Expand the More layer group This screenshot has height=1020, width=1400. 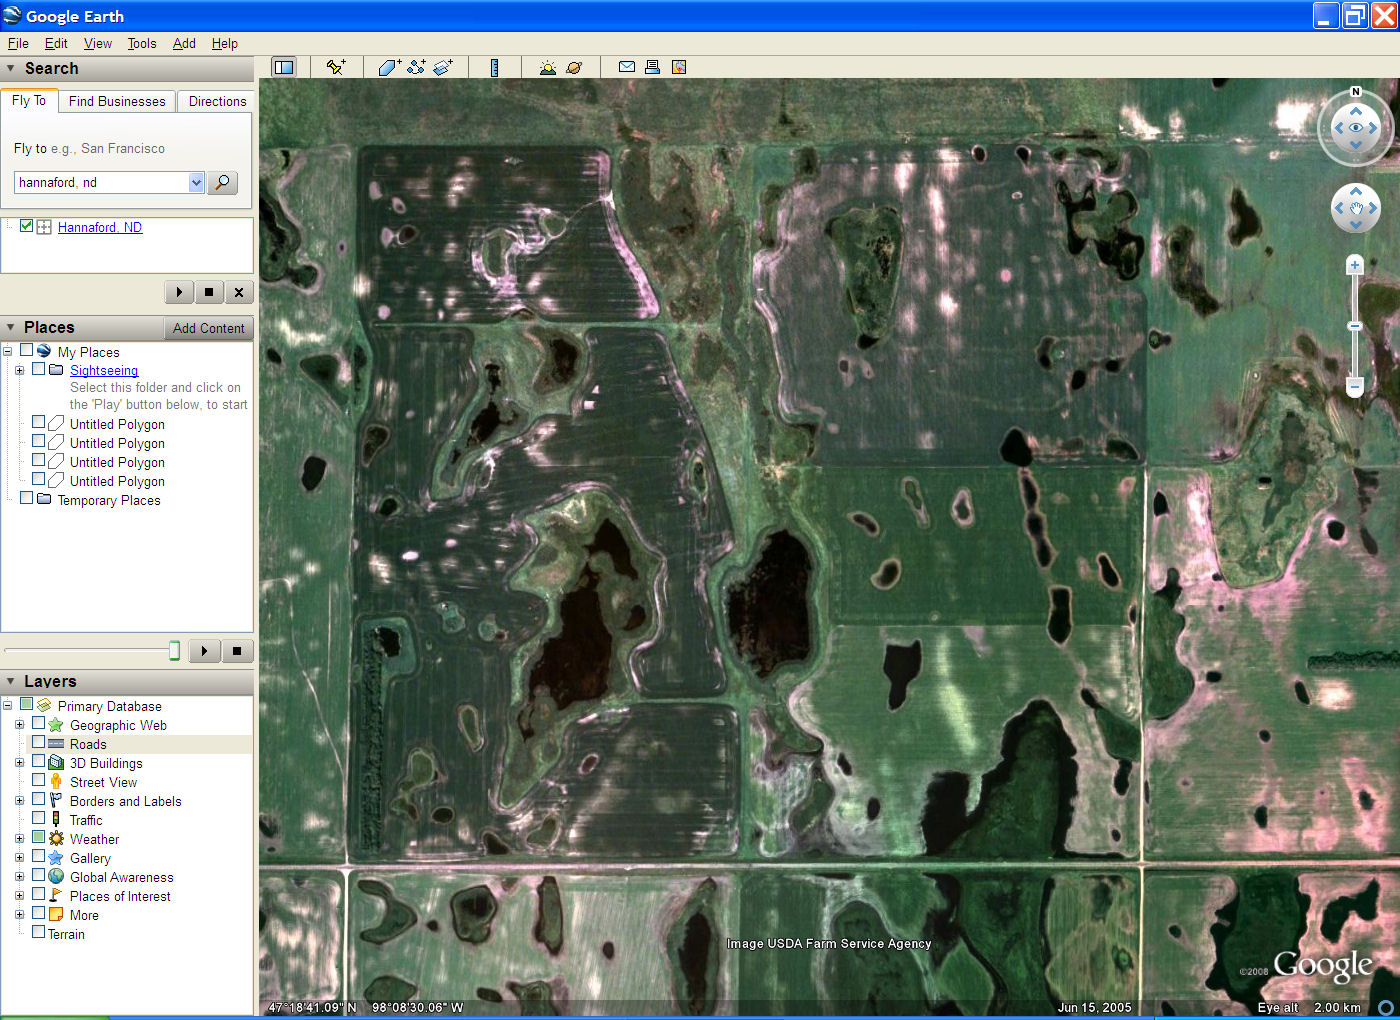19,915
